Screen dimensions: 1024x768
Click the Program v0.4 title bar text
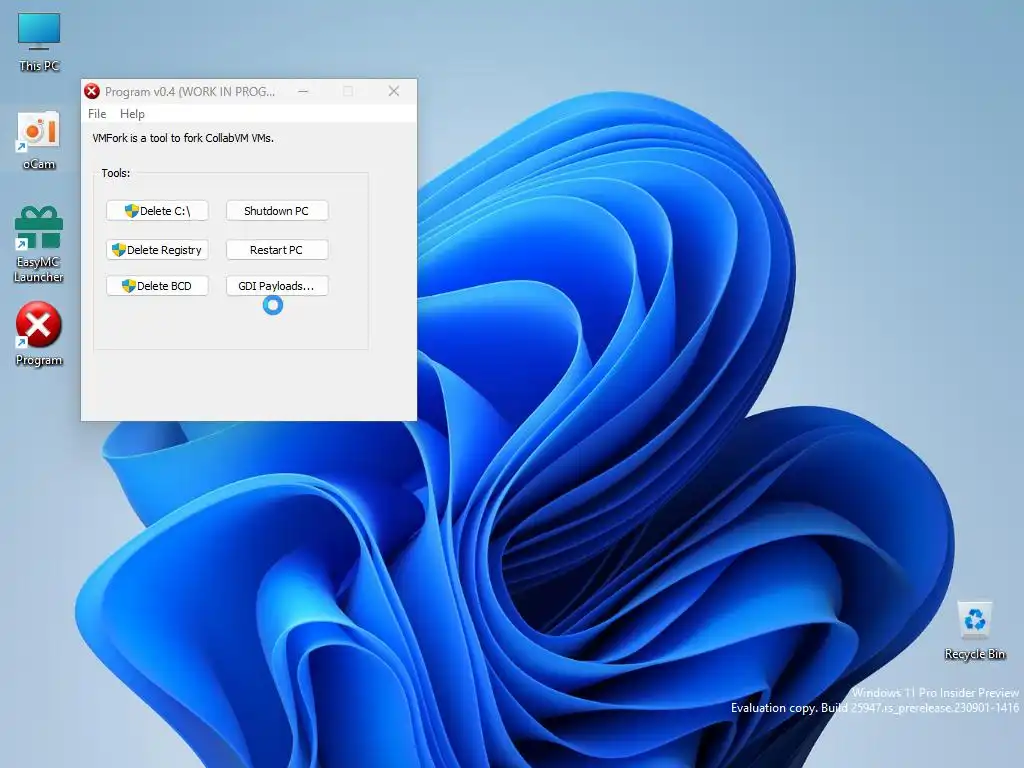(x=190, y=92)
